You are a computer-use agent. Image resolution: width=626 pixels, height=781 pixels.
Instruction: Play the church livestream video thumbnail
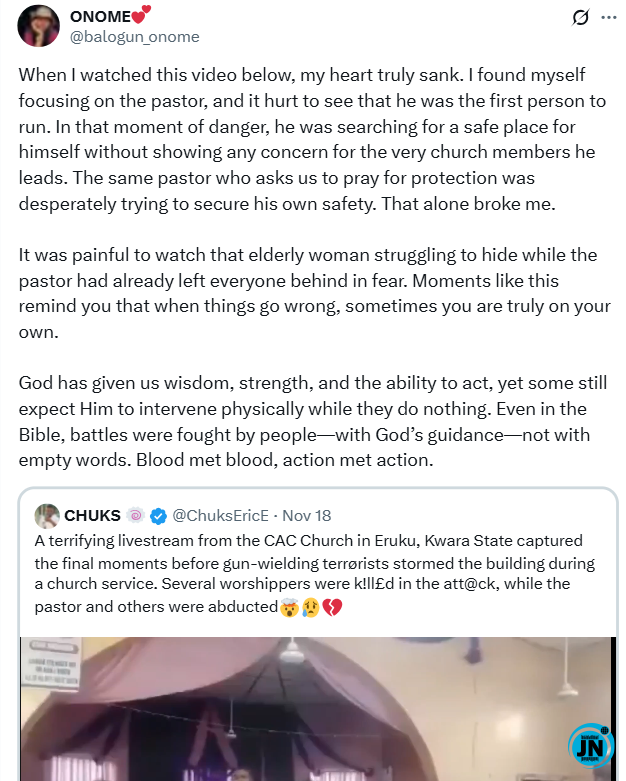coord(316,708)
